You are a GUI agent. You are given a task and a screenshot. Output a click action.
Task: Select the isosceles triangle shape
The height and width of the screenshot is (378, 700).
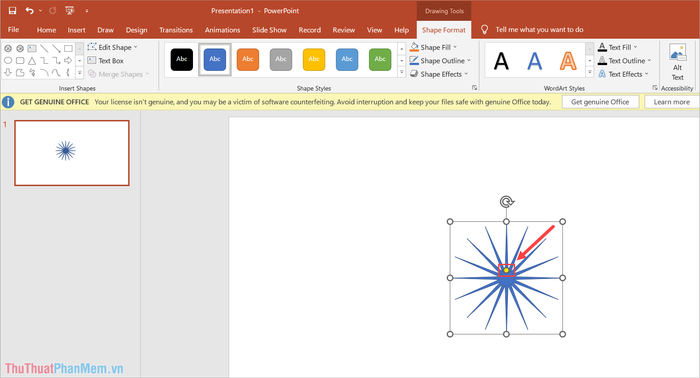pos(32,60)
